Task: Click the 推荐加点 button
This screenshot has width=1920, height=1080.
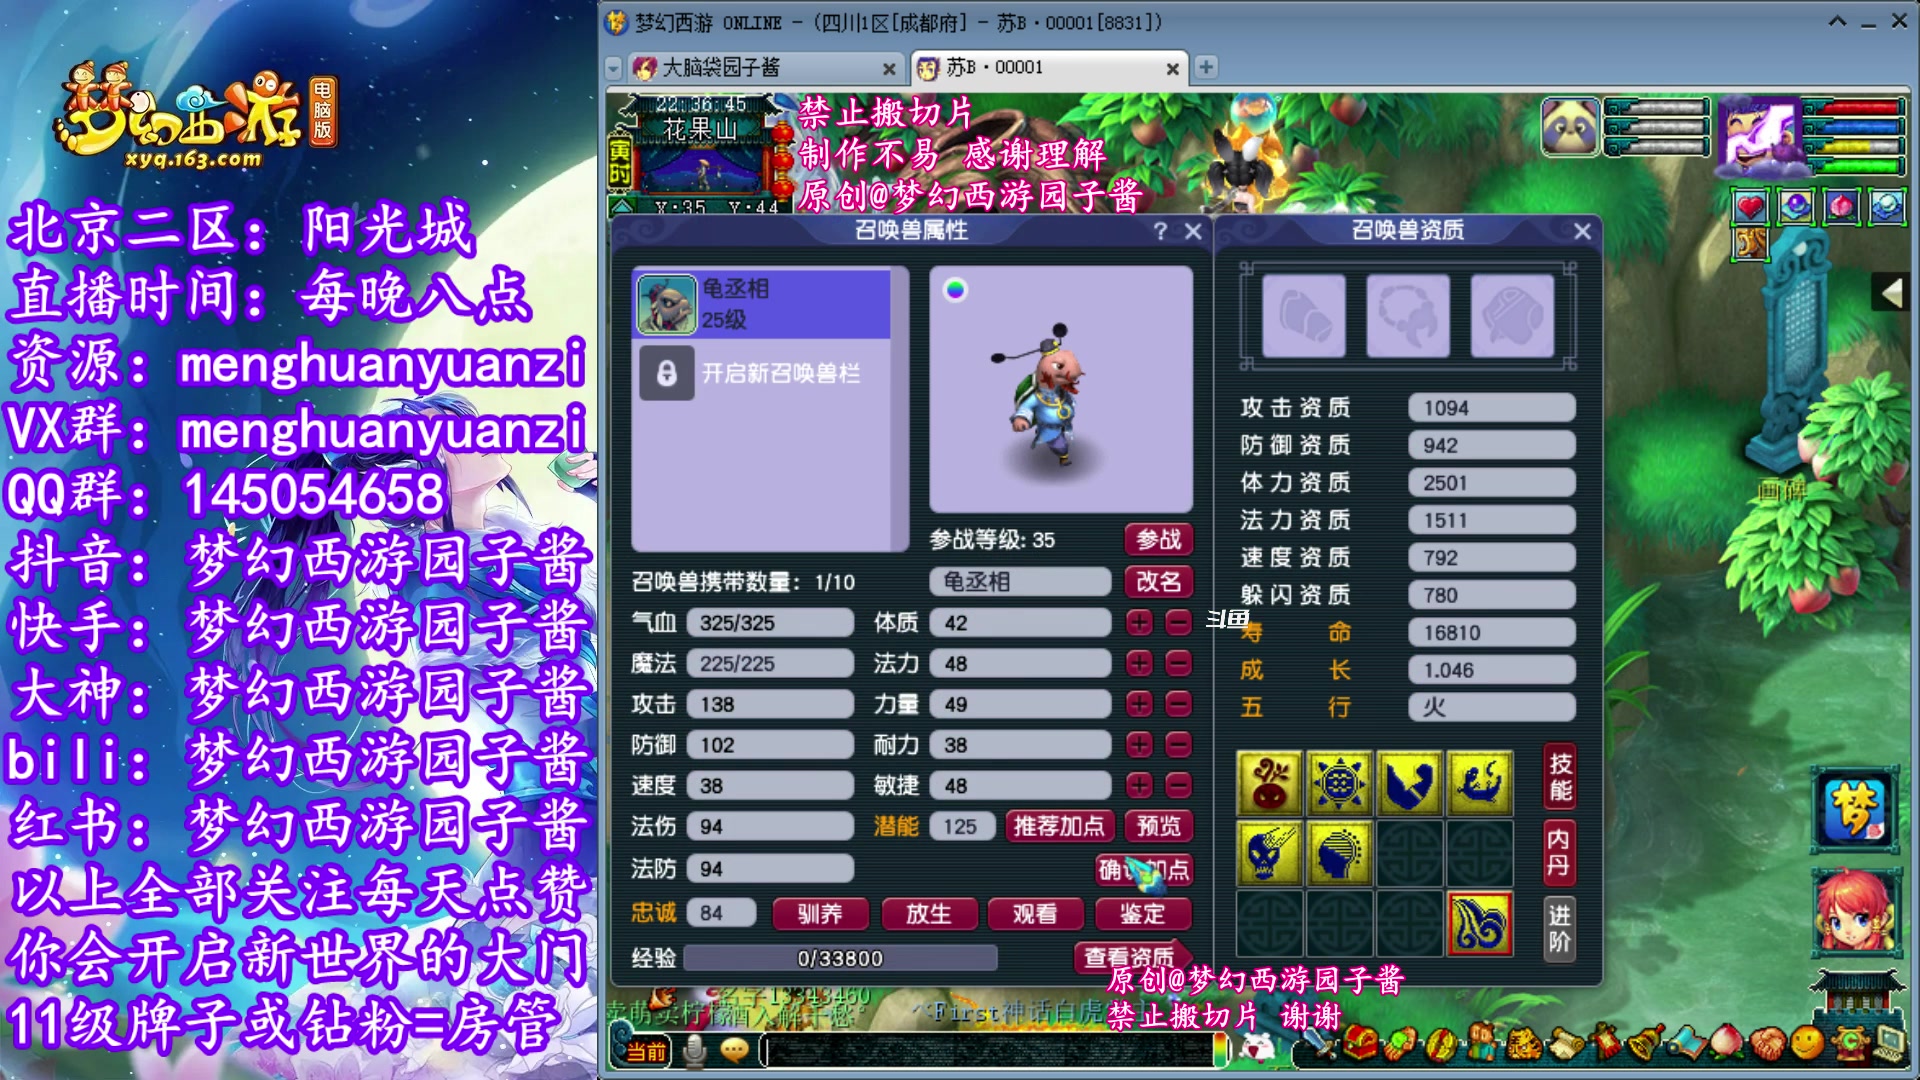Action: coord(1059,827)
